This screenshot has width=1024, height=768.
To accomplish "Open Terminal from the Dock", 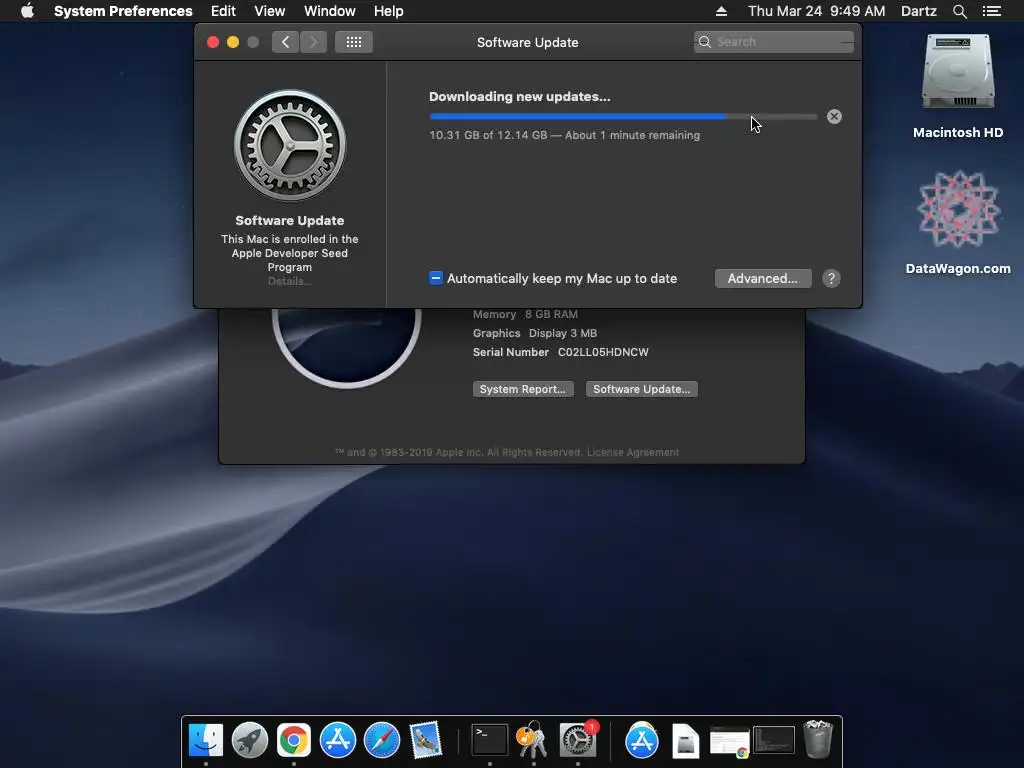I will point(490,741).
